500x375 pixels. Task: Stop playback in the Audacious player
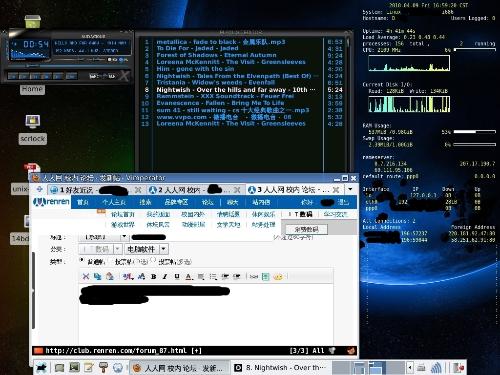tap(46, 76)
